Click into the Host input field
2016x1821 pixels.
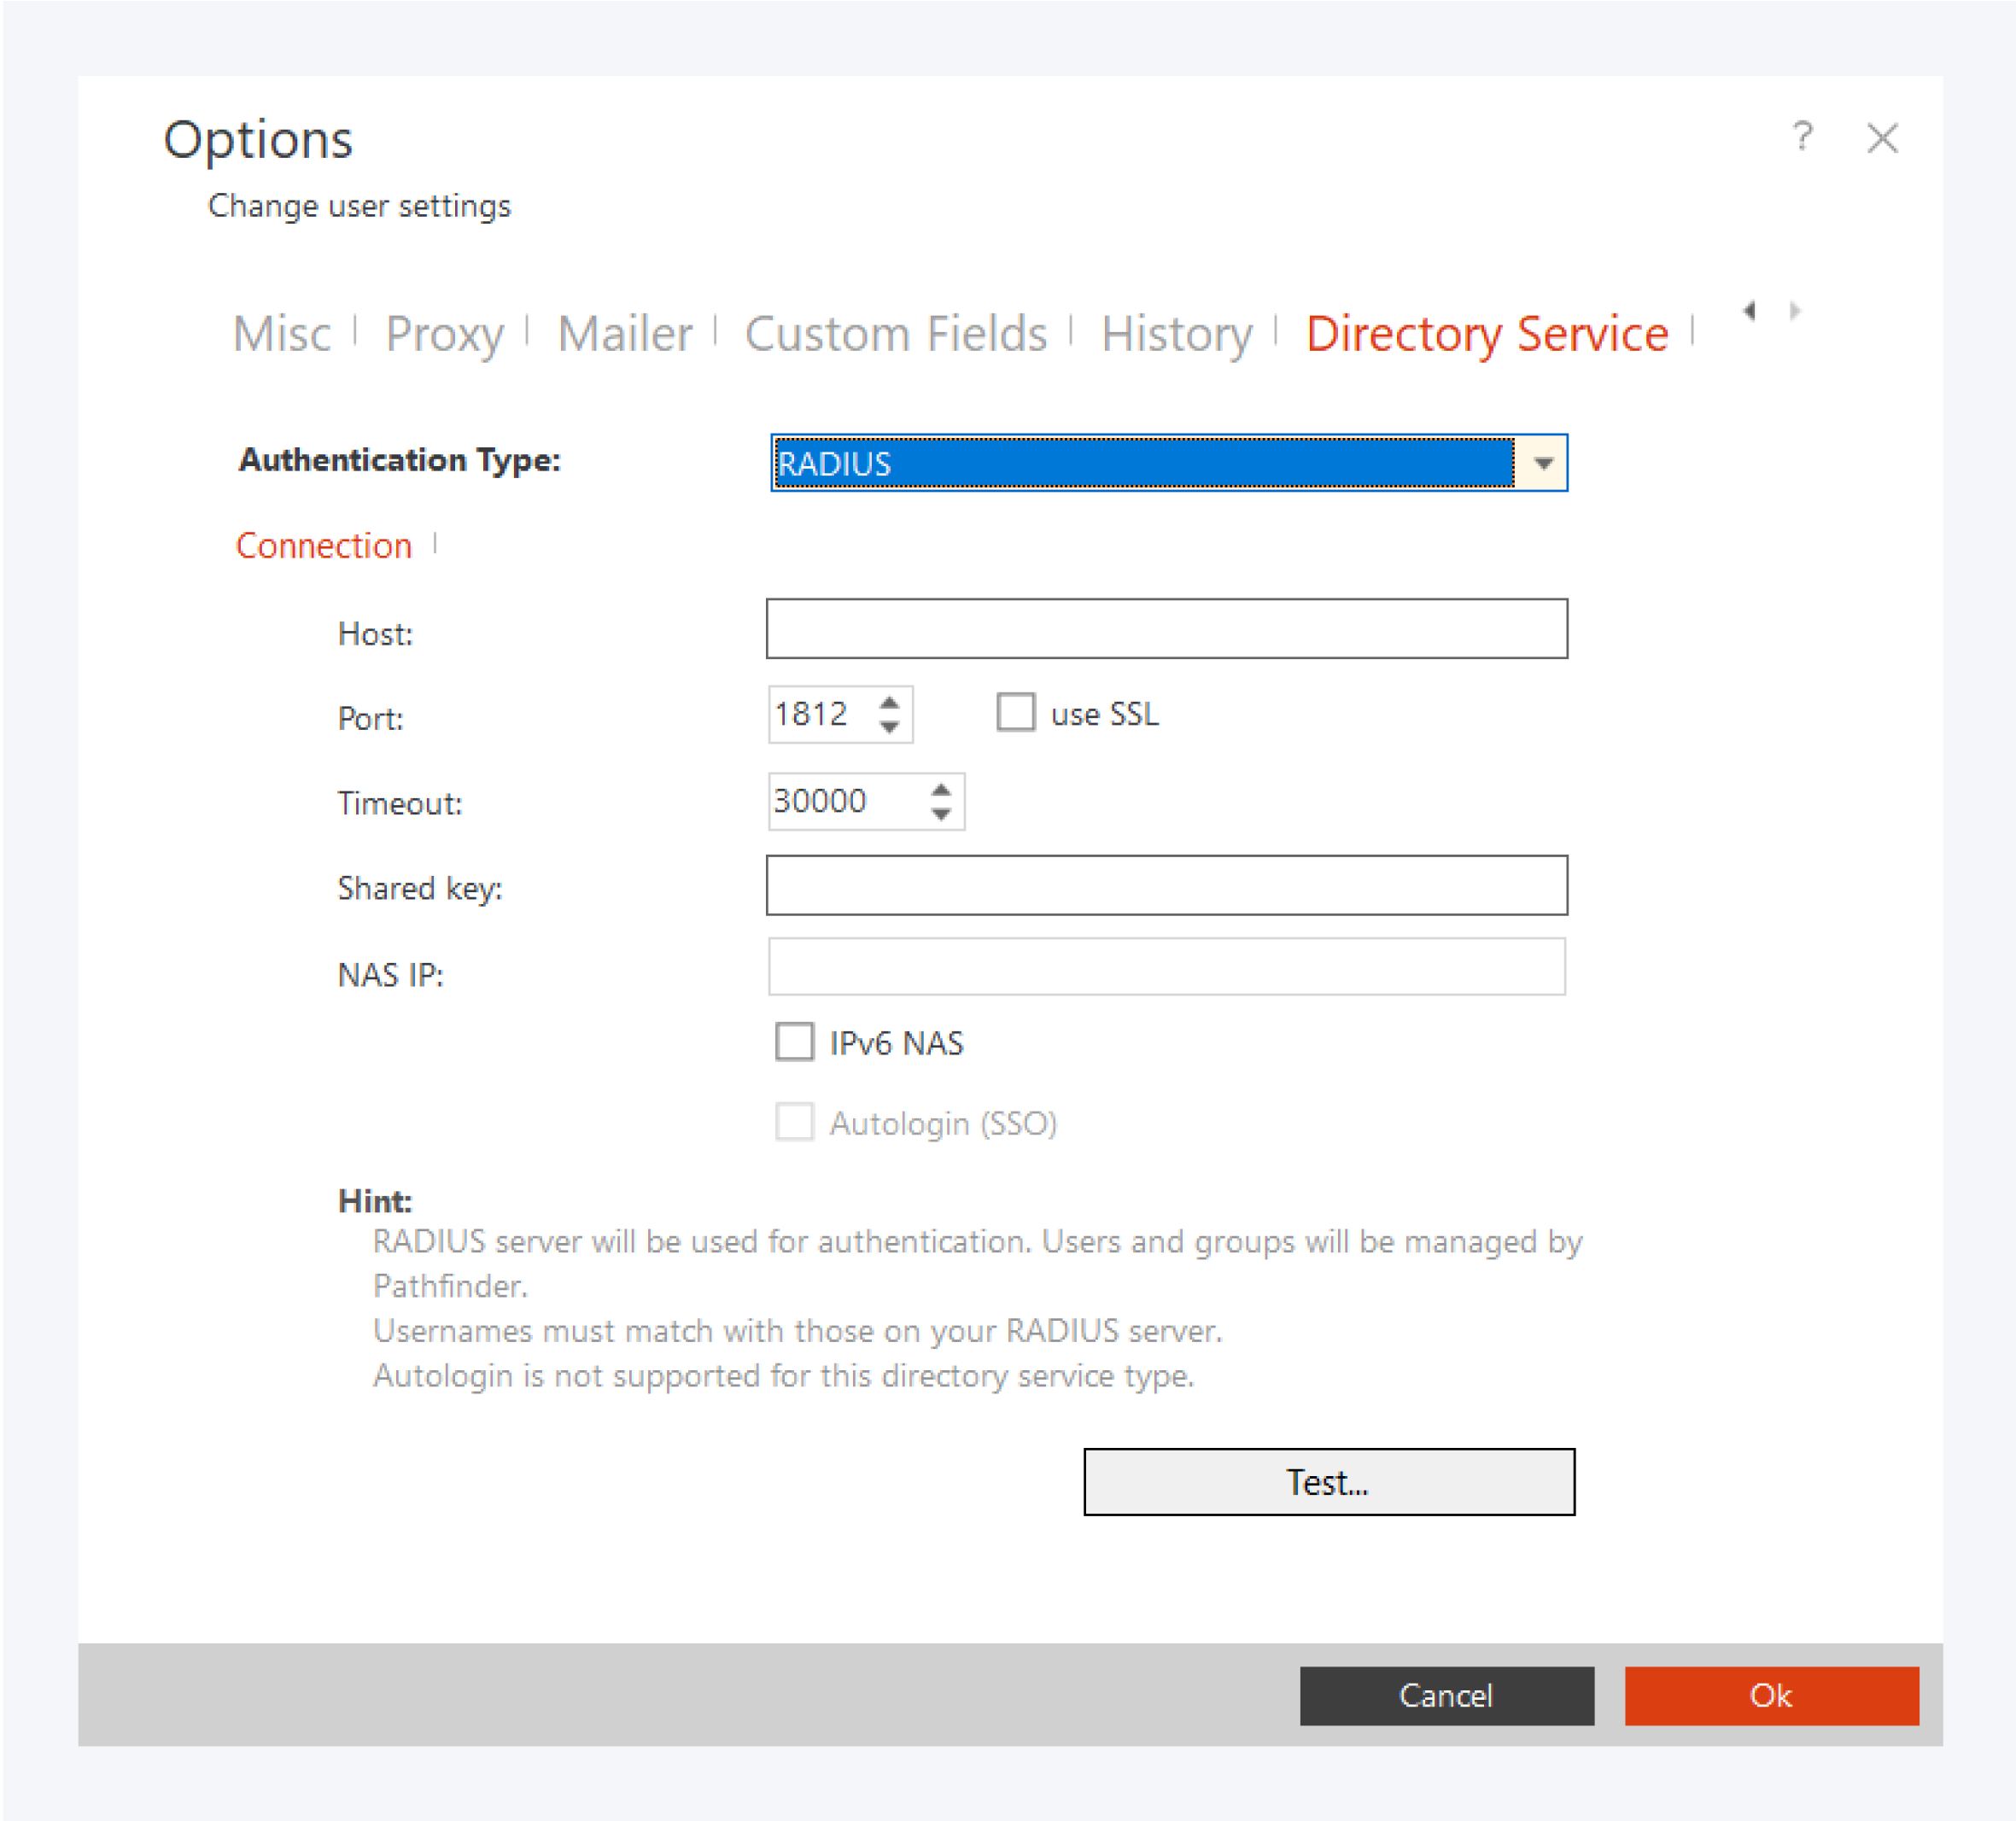coord(1166,629)
